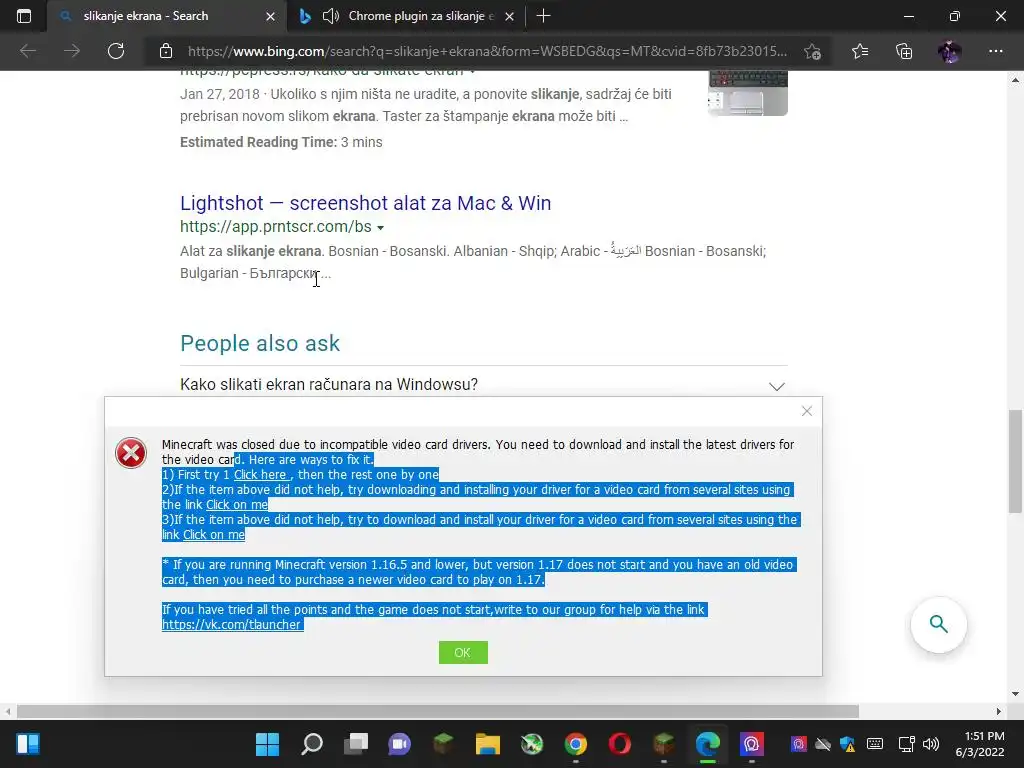The image size is (1024, 768).
Task: Open Lightshot screenshot alat result link
Action: (366, 203)
